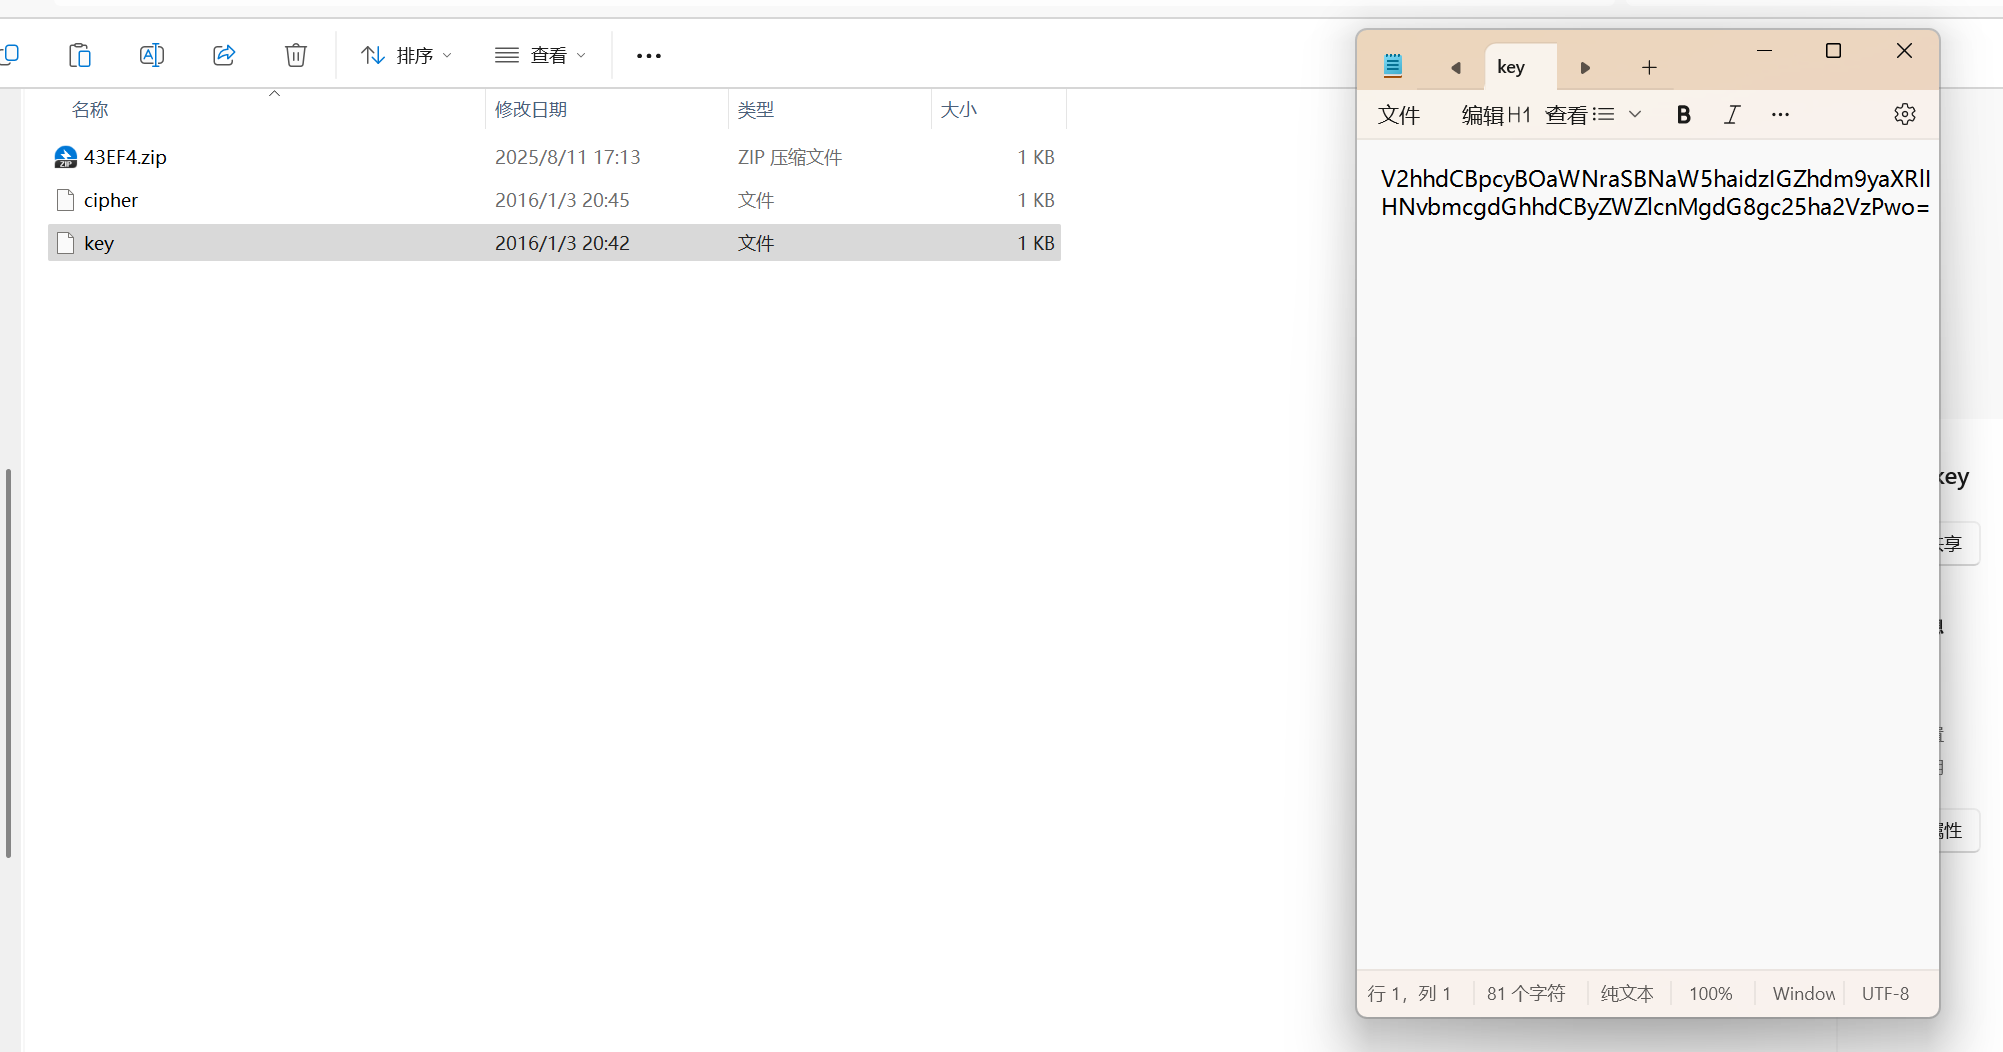This screenshot has height=1052, width=2003.
Task: Click the Delete (trash) icon in Explorer
Action: point(295,55)
